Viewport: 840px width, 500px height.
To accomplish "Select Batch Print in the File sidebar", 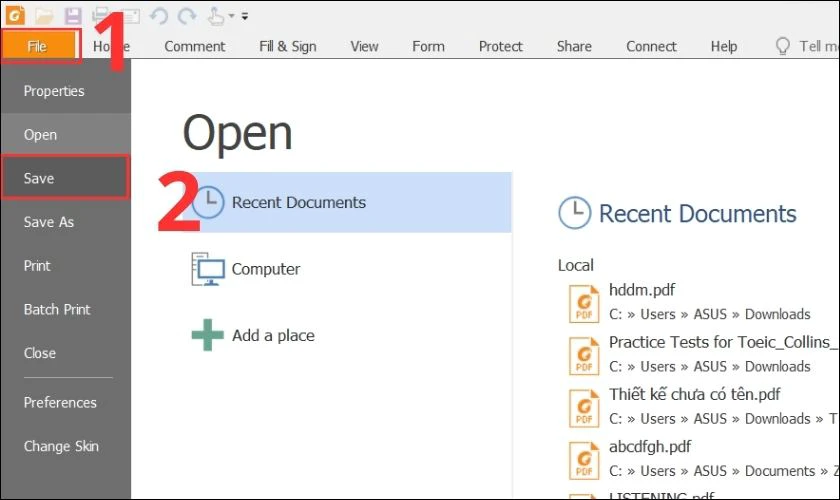I will [65, 309].
